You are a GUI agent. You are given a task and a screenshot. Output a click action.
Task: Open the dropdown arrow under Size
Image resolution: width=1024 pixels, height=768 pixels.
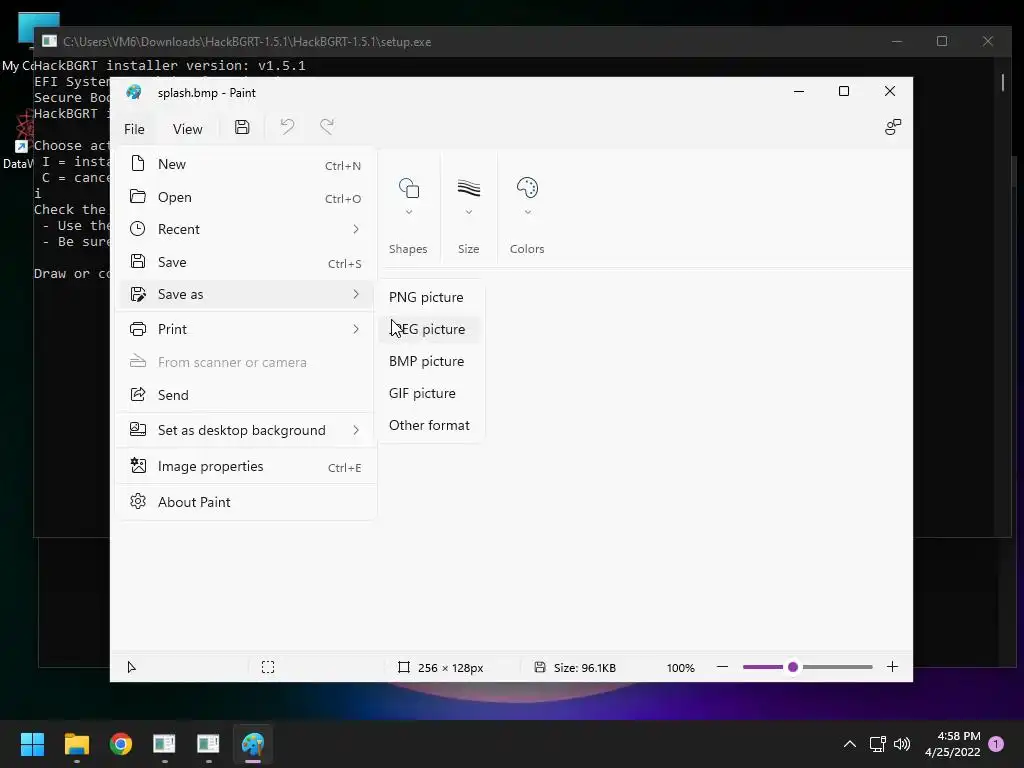point(468,212)
